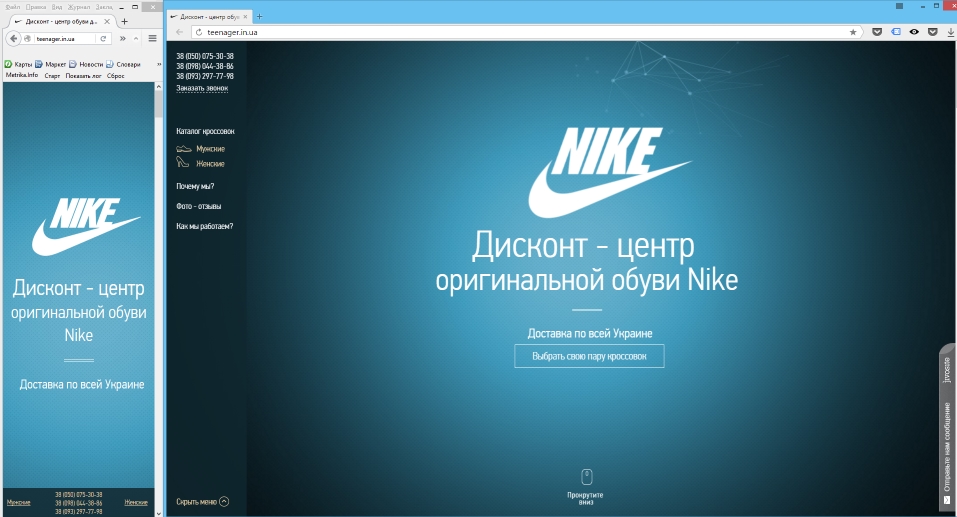Click Женские link at bottom of left window

pos(136,502)
